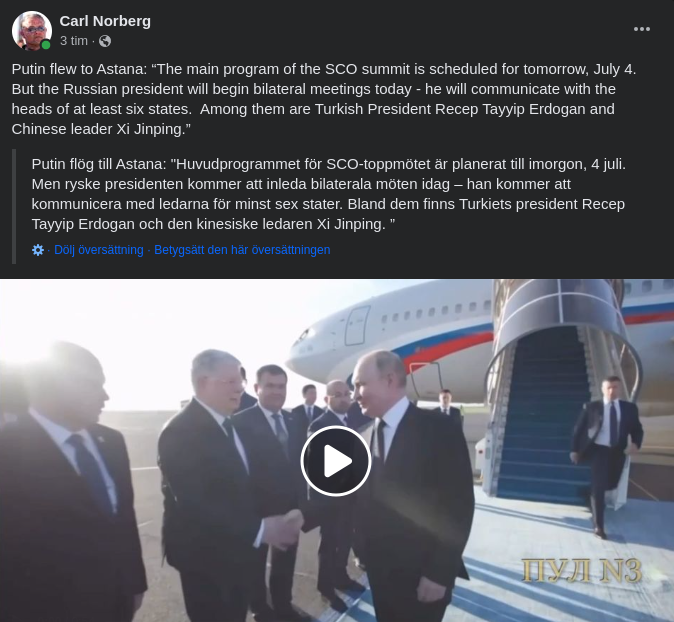Open the three-dot post options menu

tap(641, 29)
